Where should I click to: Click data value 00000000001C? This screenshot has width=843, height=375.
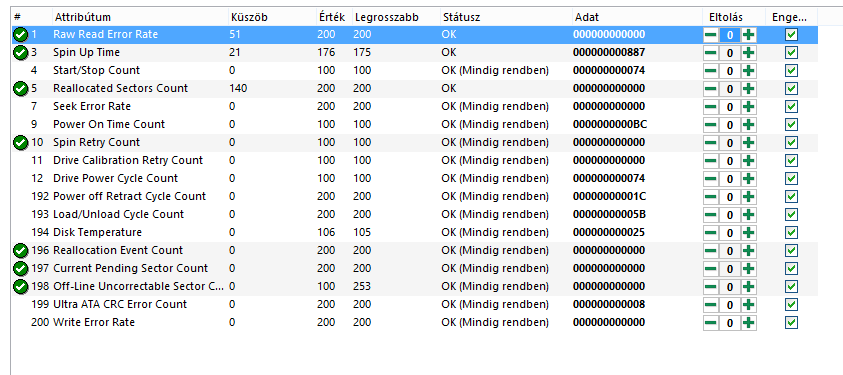[x=610, y=197]
